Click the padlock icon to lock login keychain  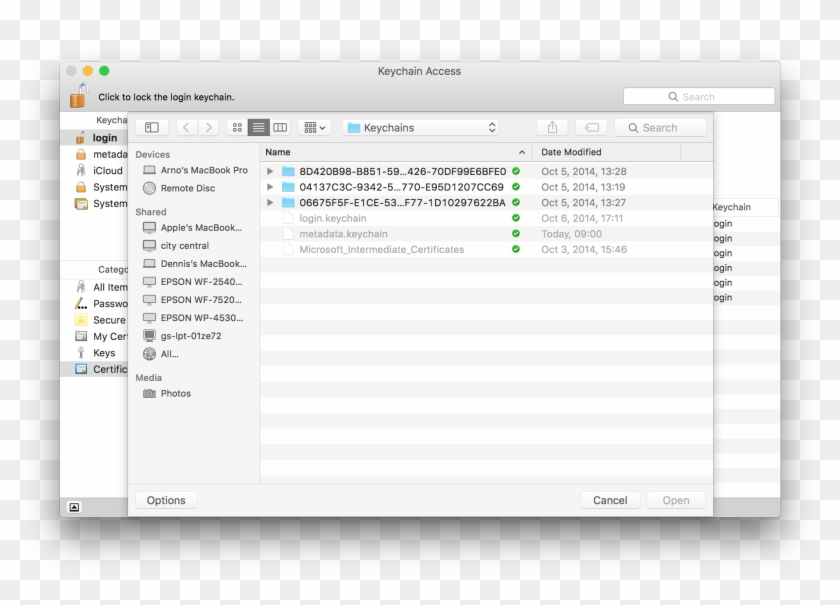pyautogui.click(x=78, y=96)
